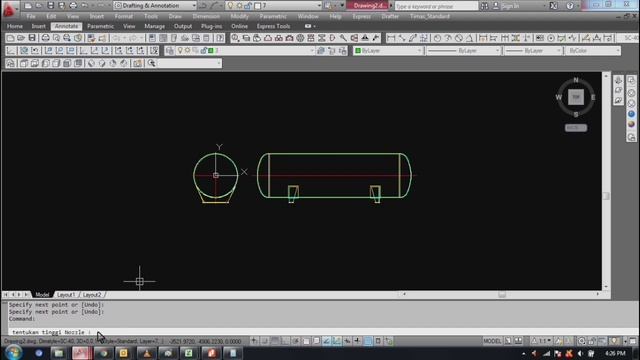Click the TOP face of the ViewCube
The image size is (640, 360).
coord(576,97)
